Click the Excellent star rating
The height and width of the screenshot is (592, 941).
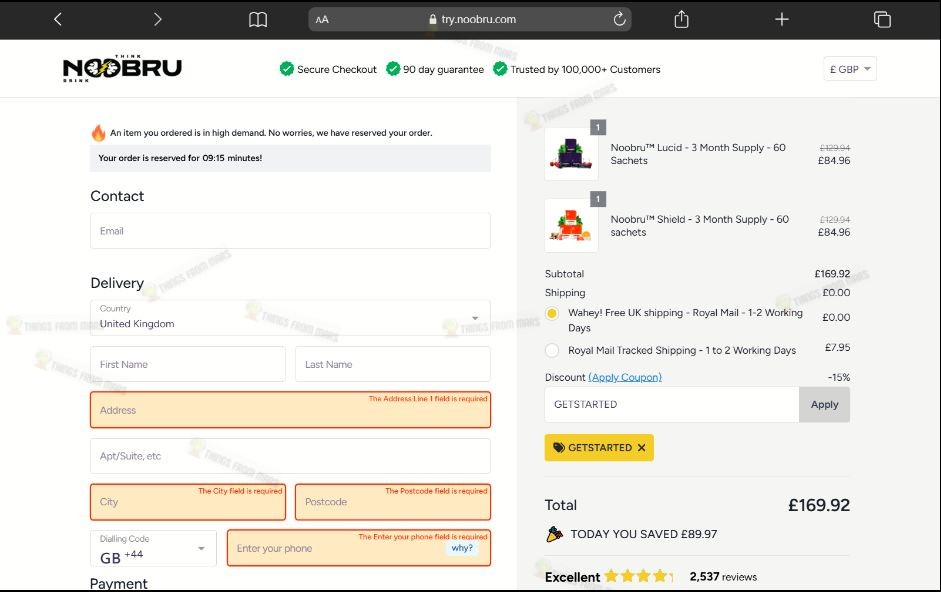tap(639, 576)
